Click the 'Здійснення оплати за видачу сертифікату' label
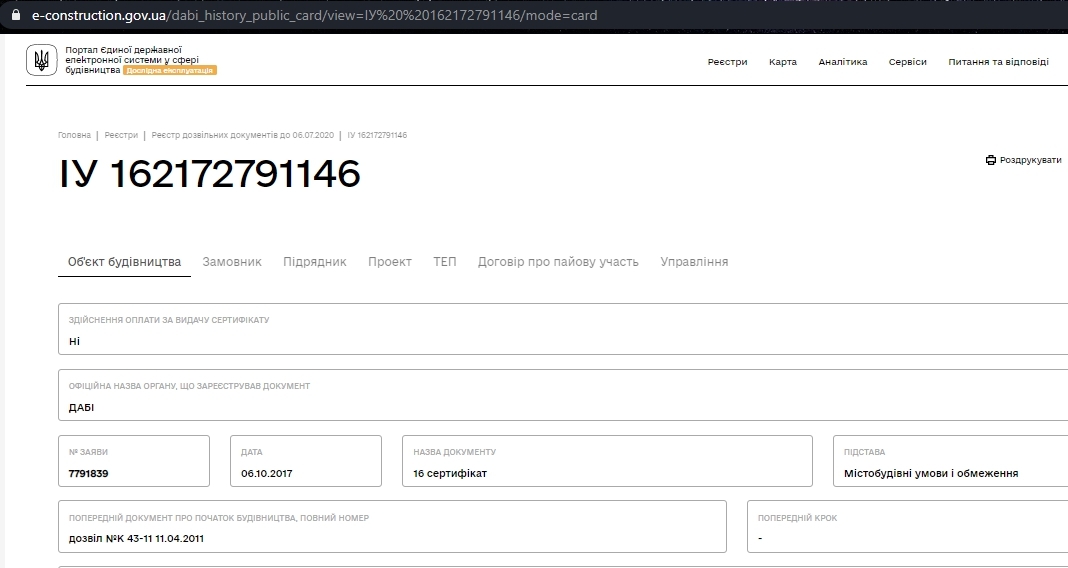The height and width of the screenshot is (568, 1068). coord(169,320)
